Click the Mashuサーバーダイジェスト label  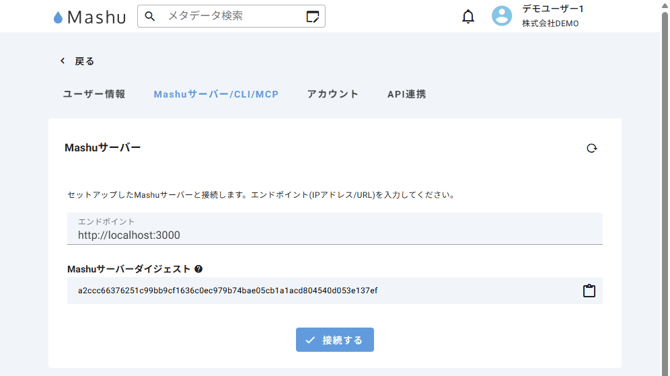click(129, 269)
